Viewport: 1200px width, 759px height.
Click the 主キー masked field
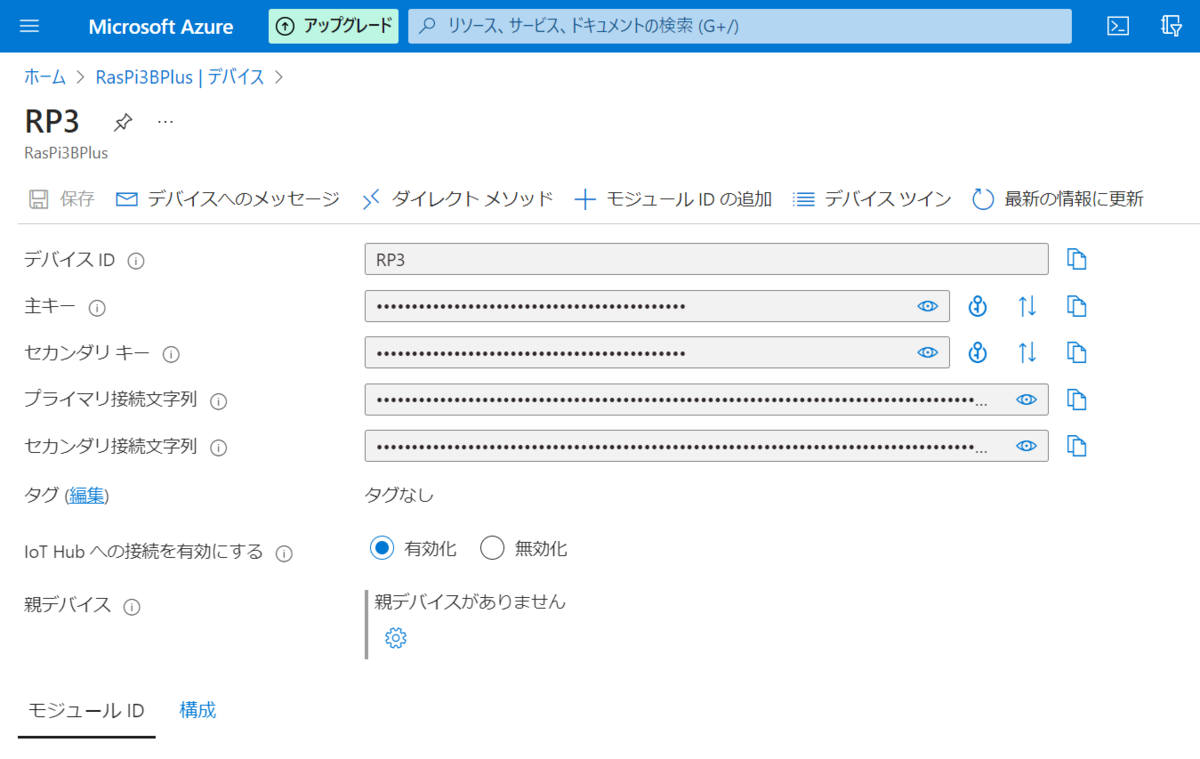point(657,306)
